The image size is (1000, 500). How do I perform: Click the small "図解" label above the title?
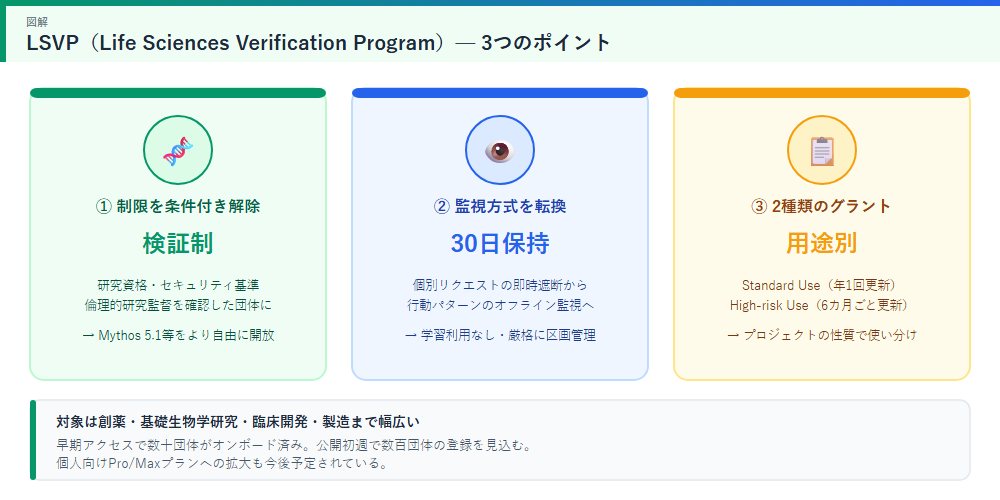[36, 22]
